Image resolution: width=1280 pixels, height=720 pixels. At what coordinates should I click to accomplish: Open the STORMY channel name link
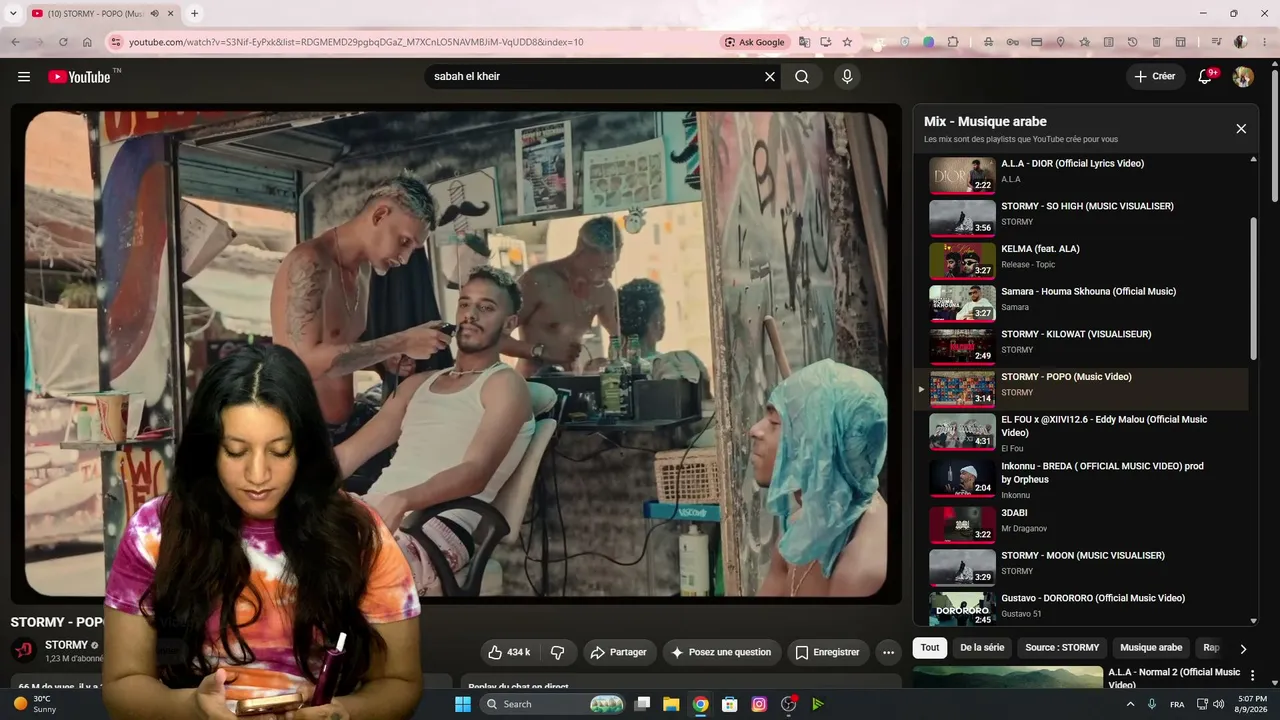coord(67,645)
